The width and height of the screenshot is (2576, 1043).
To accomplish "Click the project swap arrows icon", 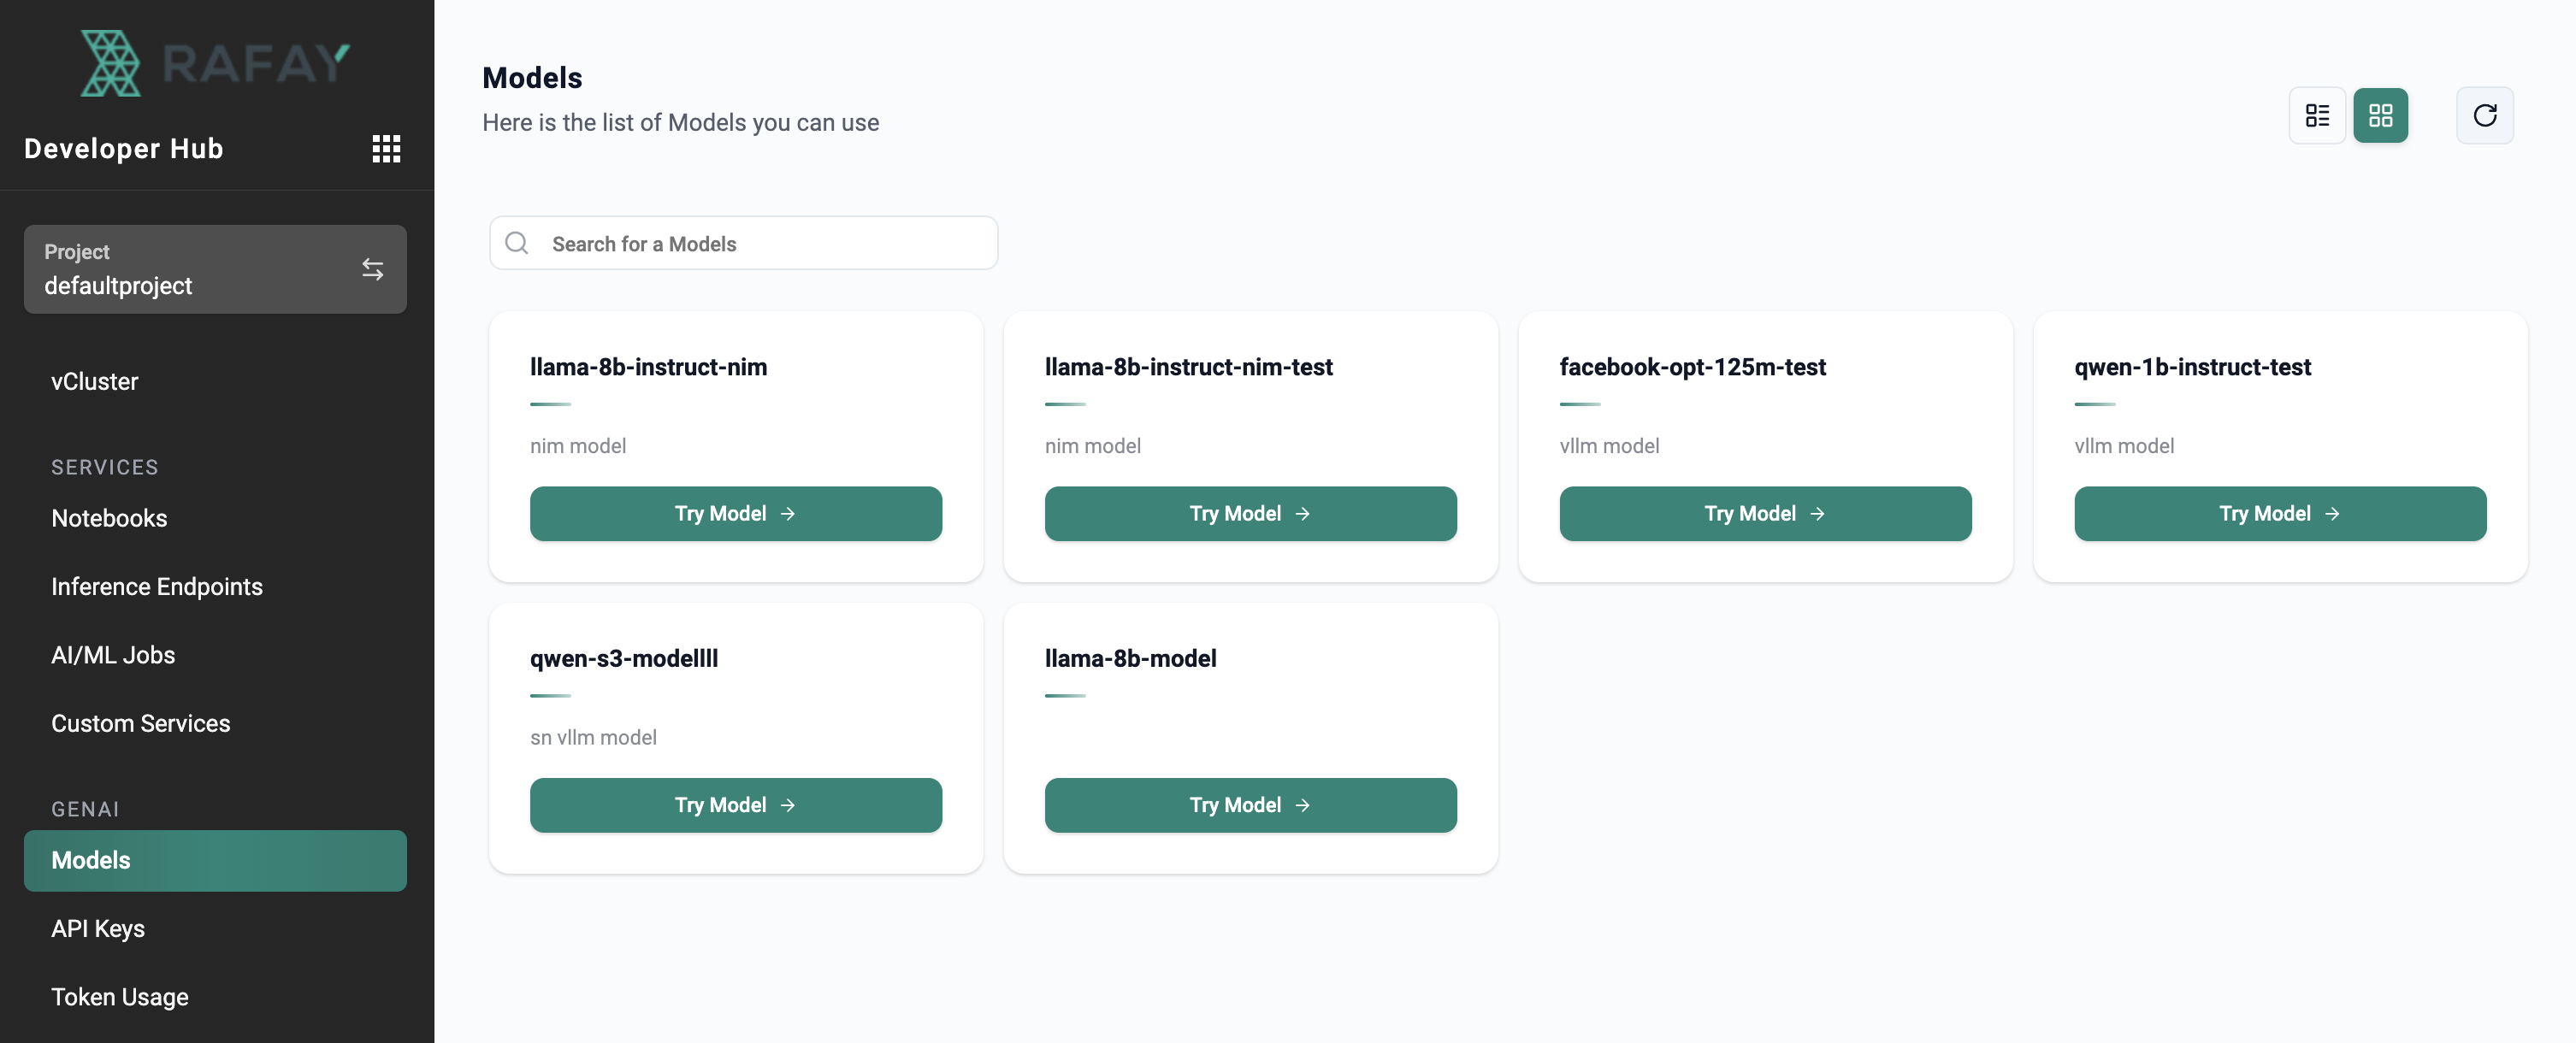I will 372,269.
